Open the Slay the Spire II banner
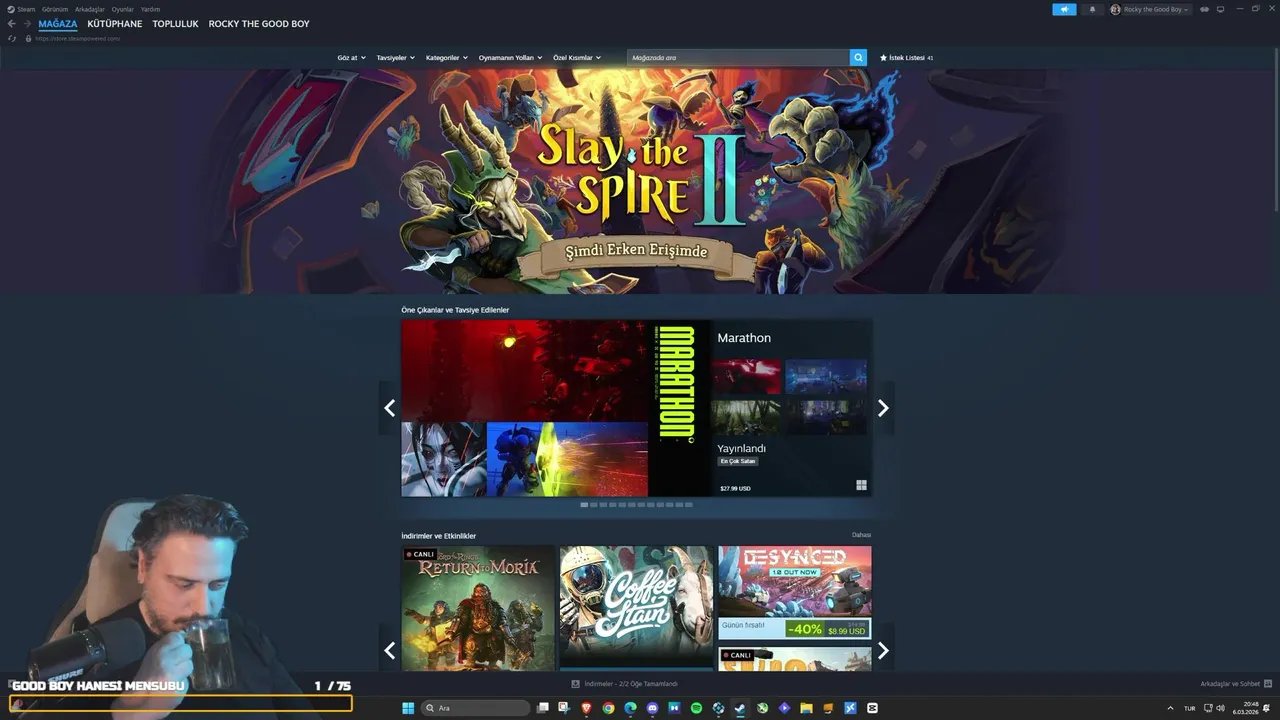1280x720 pixels. tap(640, 181)
